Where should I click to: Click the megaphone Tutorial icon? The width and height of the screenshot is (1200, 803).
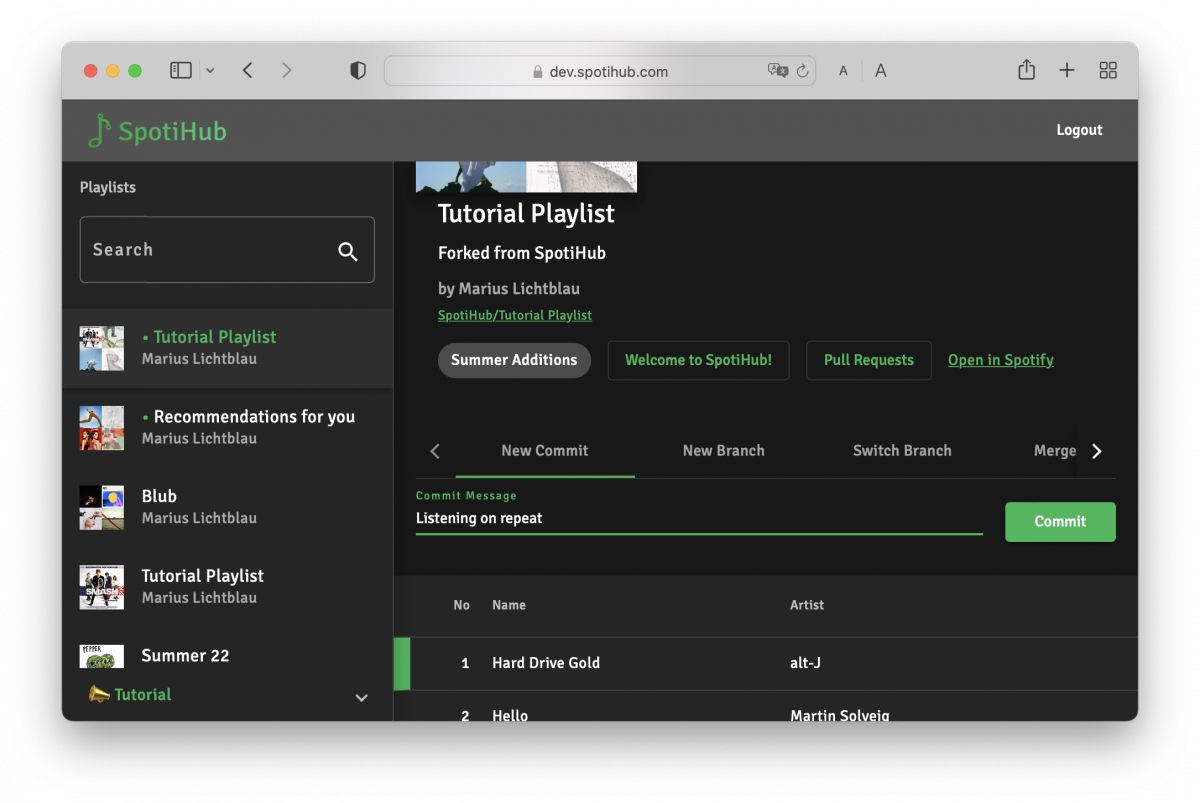(98, 694)
